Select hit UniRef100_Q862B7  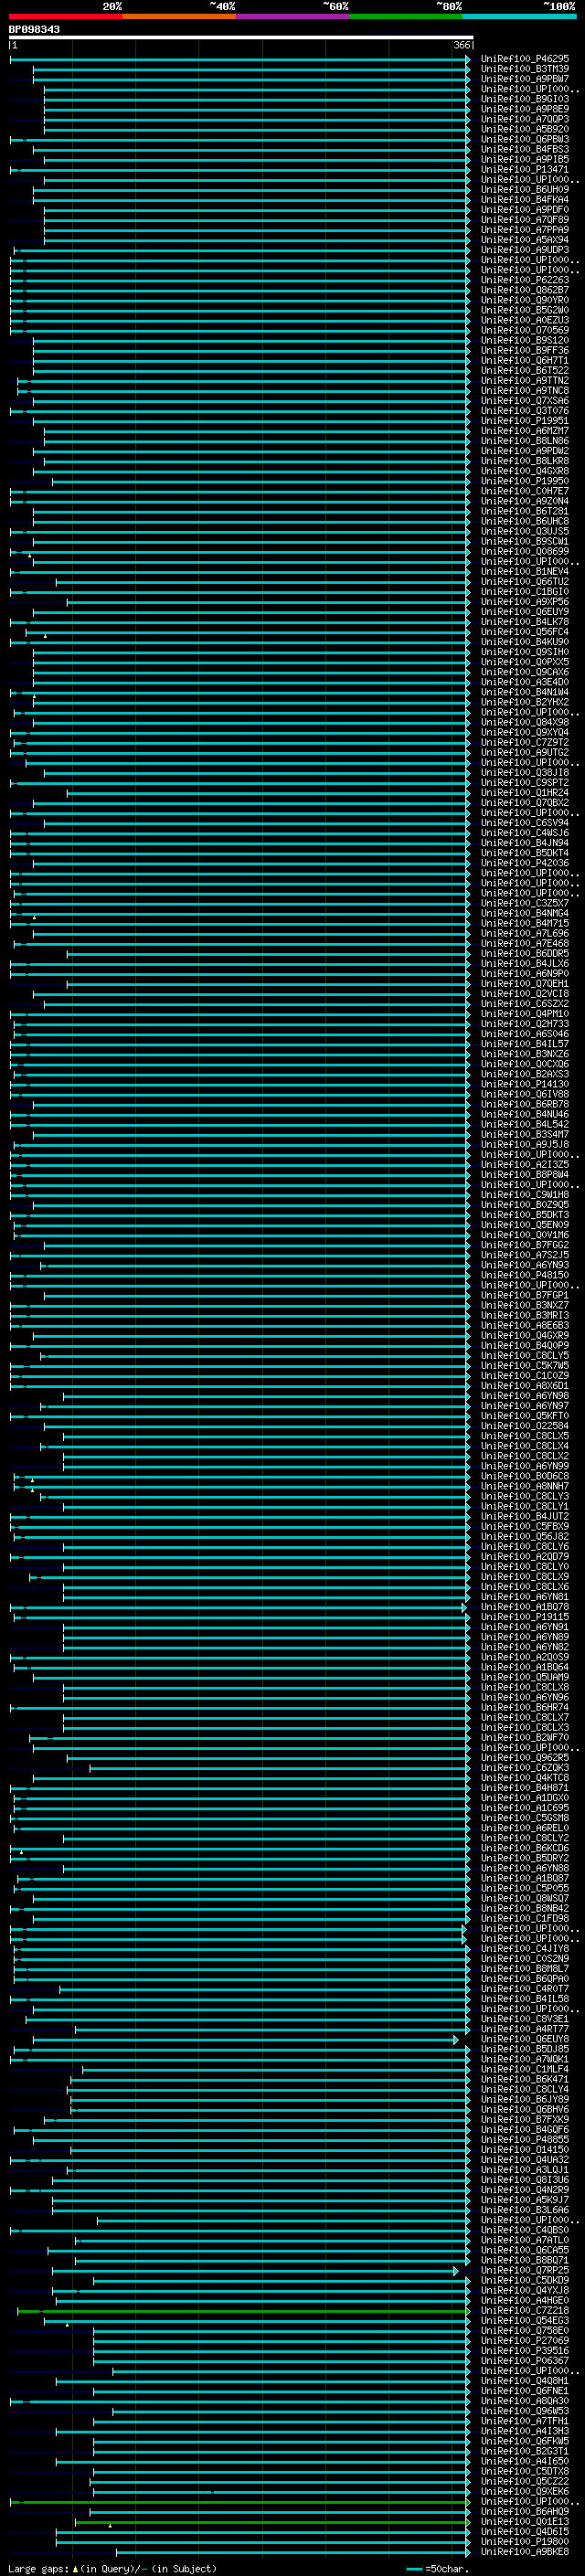[524, 290]
